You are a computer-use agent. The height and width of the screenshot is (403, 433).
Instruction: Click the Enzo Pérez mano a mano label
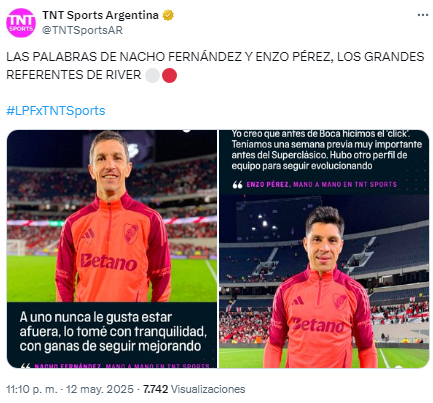322,184
